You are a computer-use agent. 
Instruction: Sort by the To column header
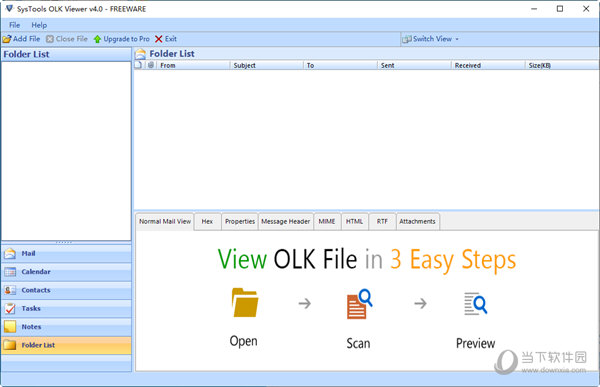point(340,65)
